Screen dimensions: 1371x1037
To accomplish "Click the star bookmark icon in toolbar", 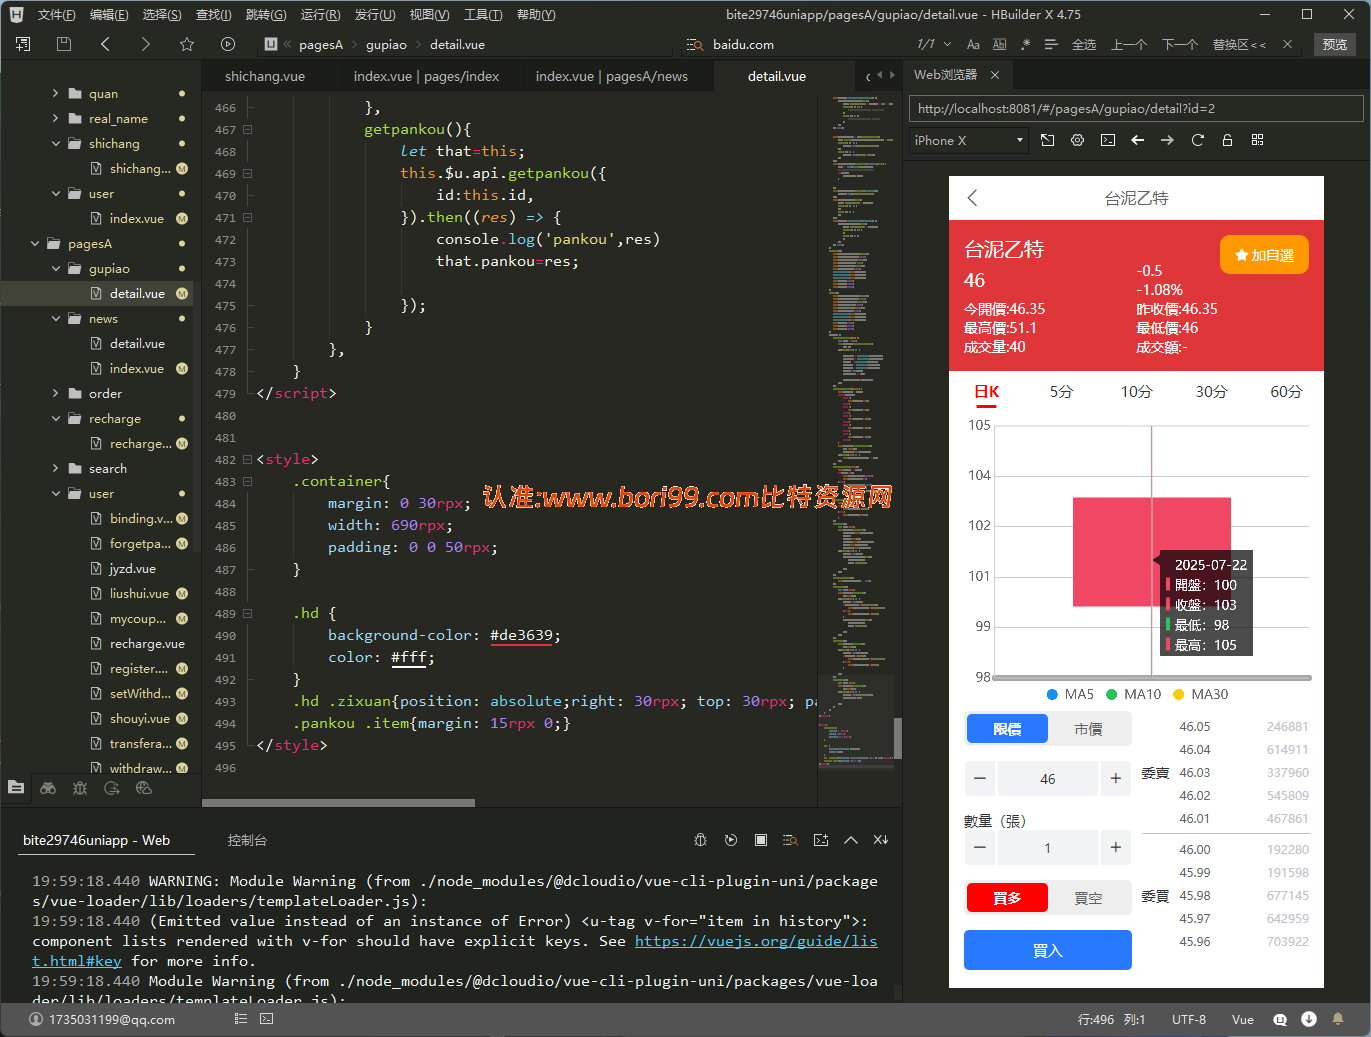I will [187, 44].
